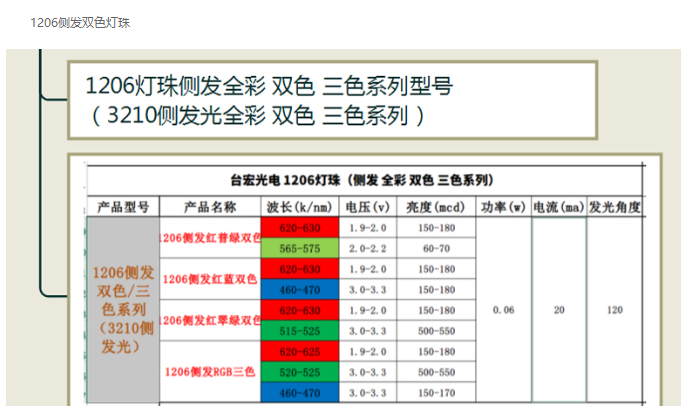Select red 620-630 cell in 红蓝双色 row
681x406 pixels.
point(300,269)
